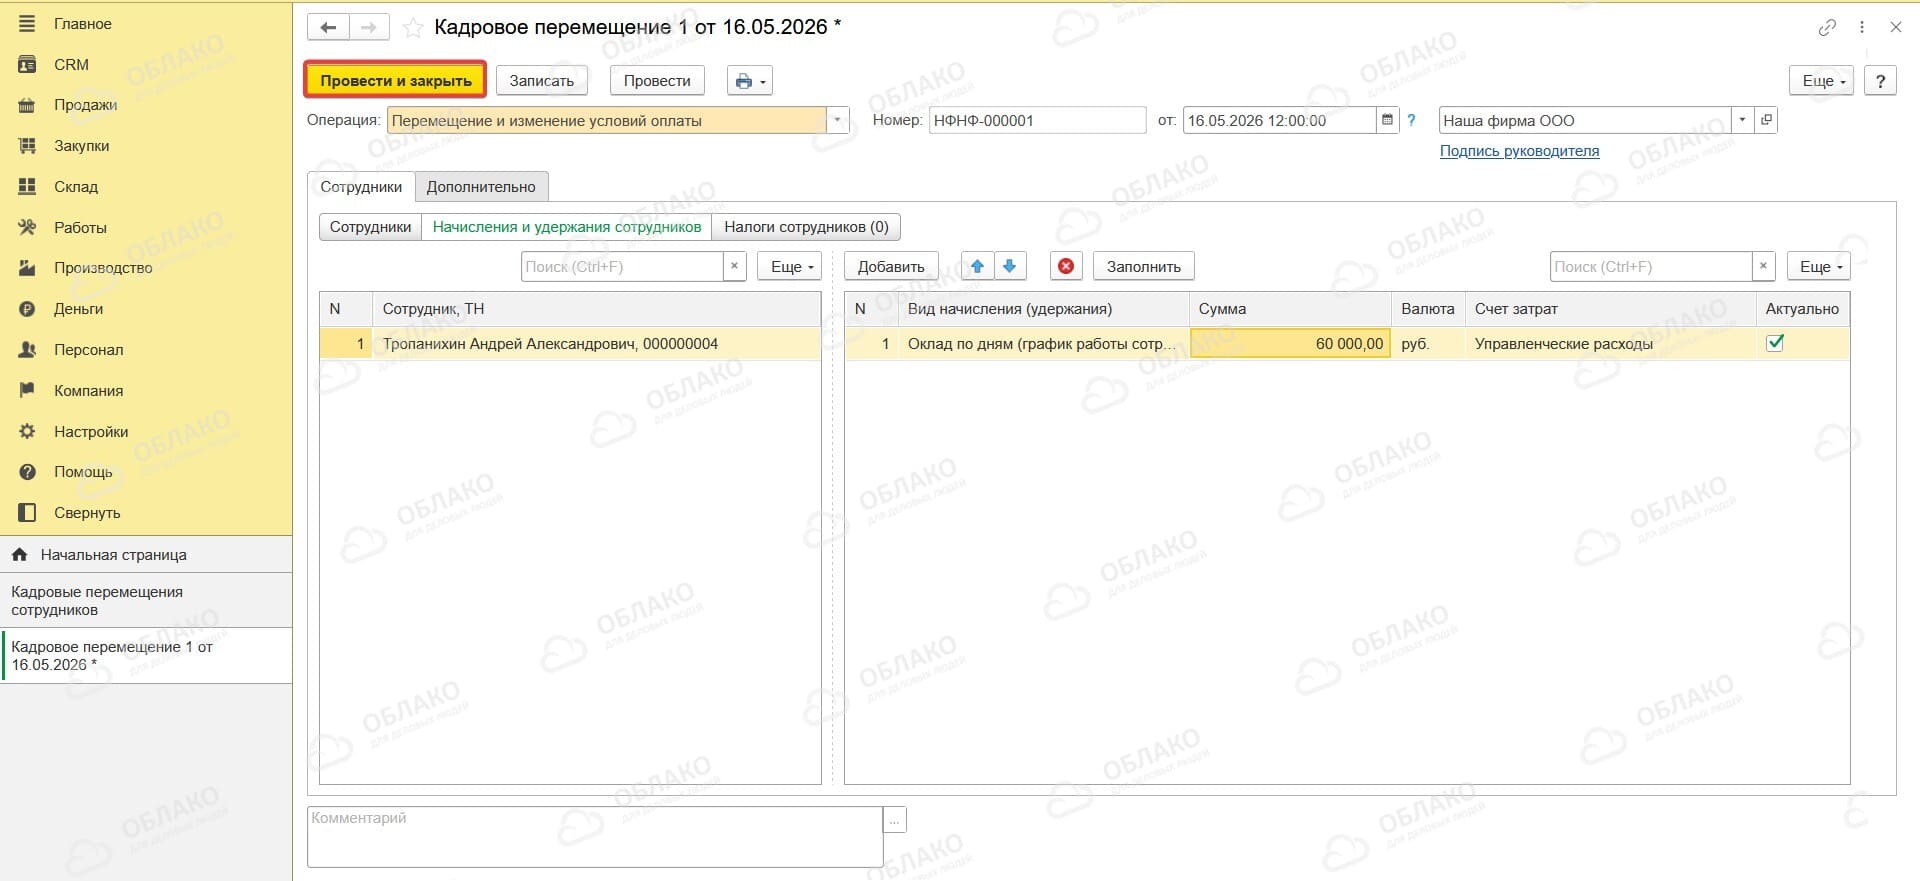
Task: Expand the organization dropdown arrow
Action: pyautogui.click(x=1742, y=120)
